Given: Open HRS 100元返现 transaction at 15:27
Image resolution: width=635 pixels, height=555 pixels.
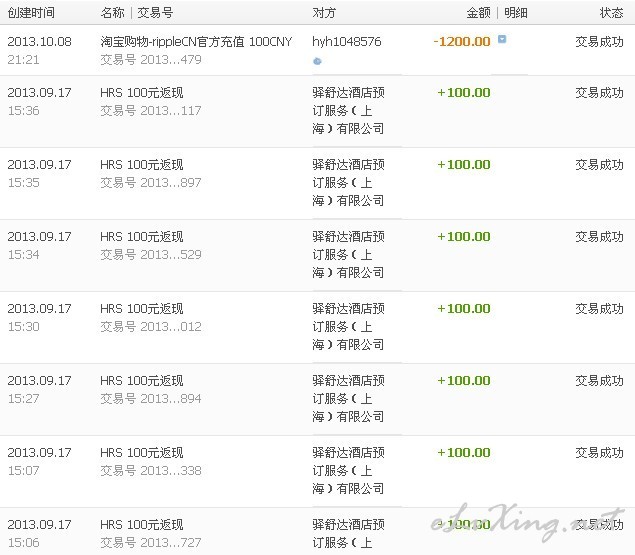Looking at the screenshot, I should click(142, 380).
